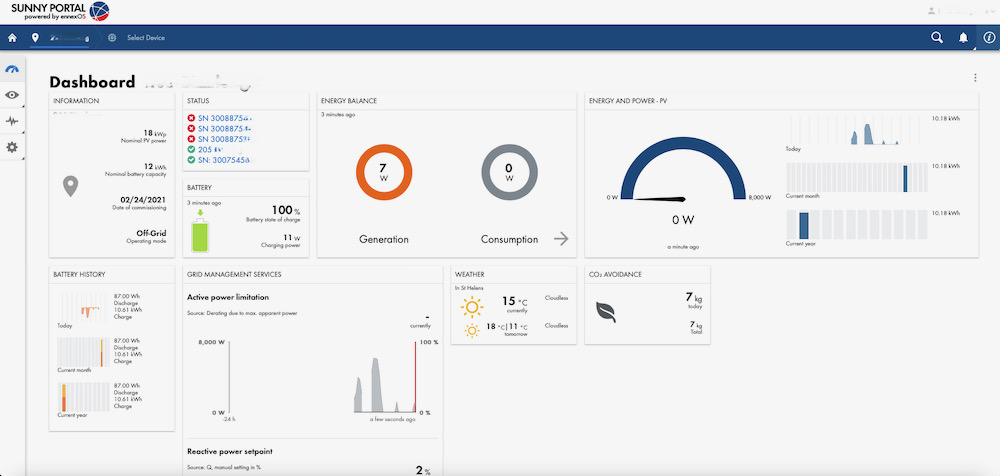Image resolution: width=1000 pixels, height=476 pixels.
Task: Click the Energy Balance arrow next to Consumption
Action: pos(562,239)
